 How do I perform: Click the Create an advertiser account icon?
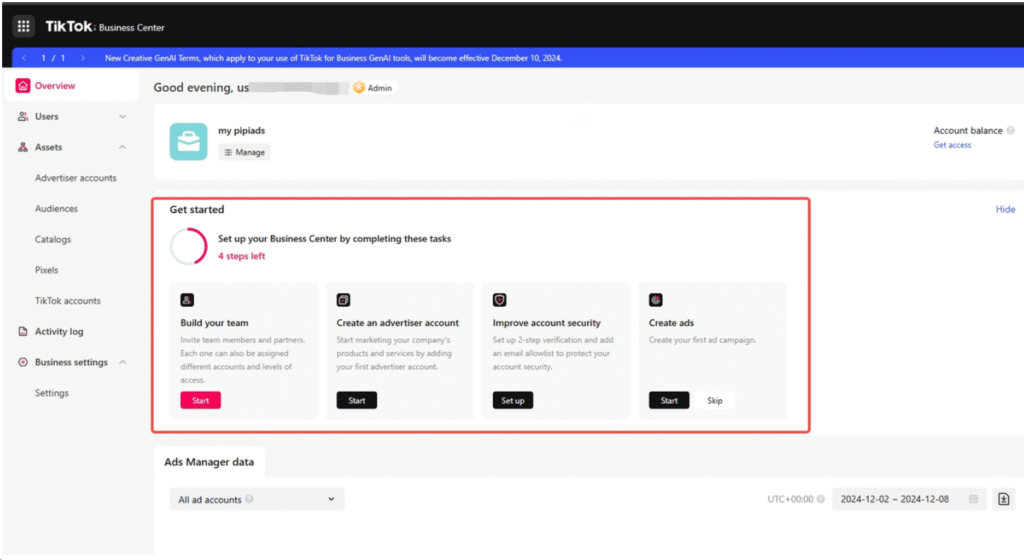pos(343,300)
